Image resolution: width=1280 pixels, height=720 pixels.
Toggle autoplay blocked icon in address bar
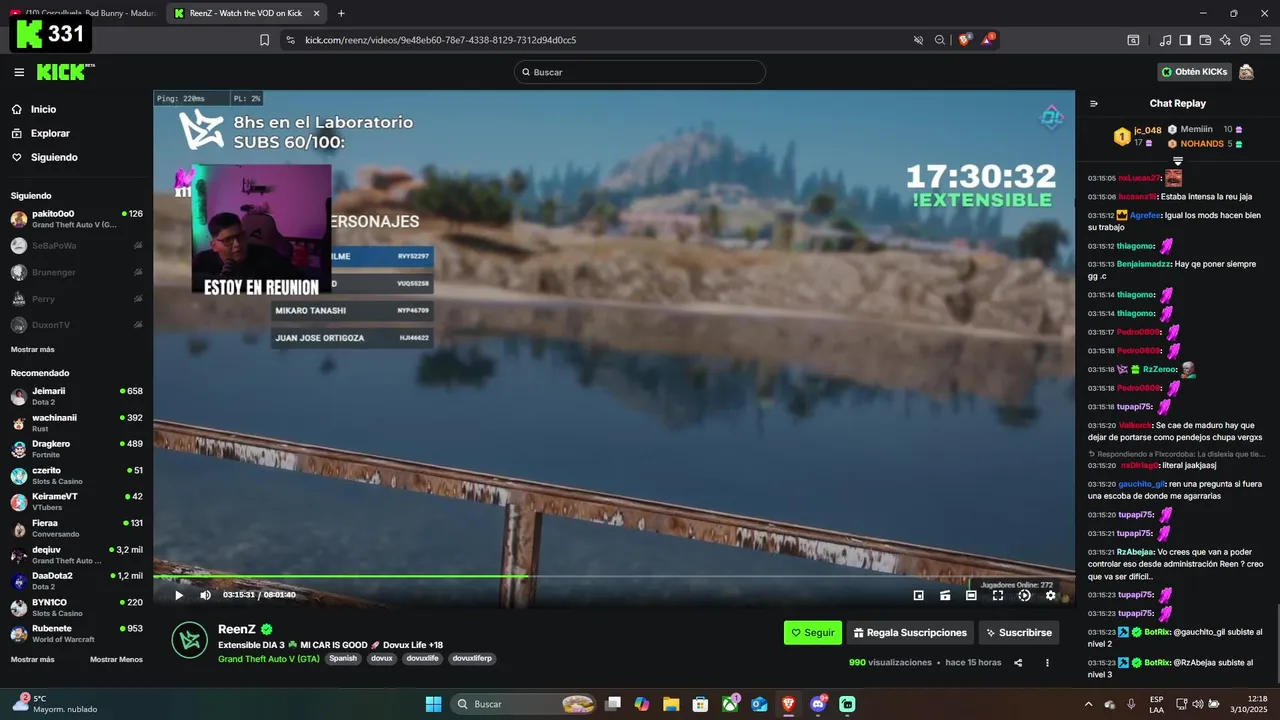point(918,40)
